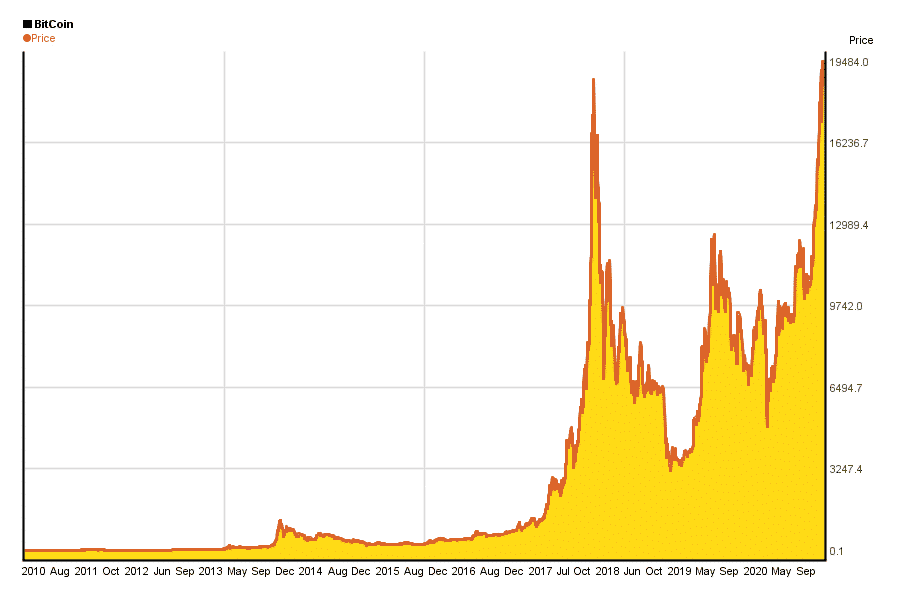Image resolution: width=900 pixels, height=600 pixels.
Task: Click the 2018 year label on time axis
Action: (x=607, y=571)
